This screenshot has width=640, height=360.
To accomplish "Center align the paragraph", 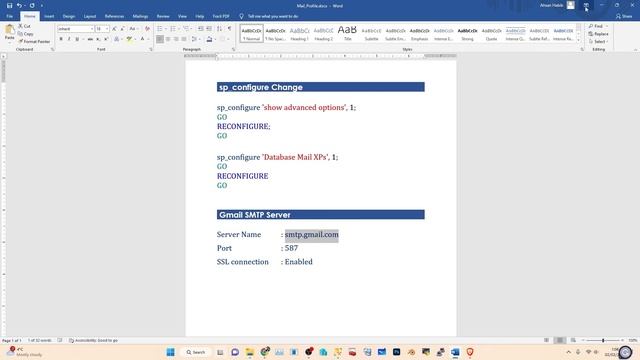I will [x=168, y=39].
